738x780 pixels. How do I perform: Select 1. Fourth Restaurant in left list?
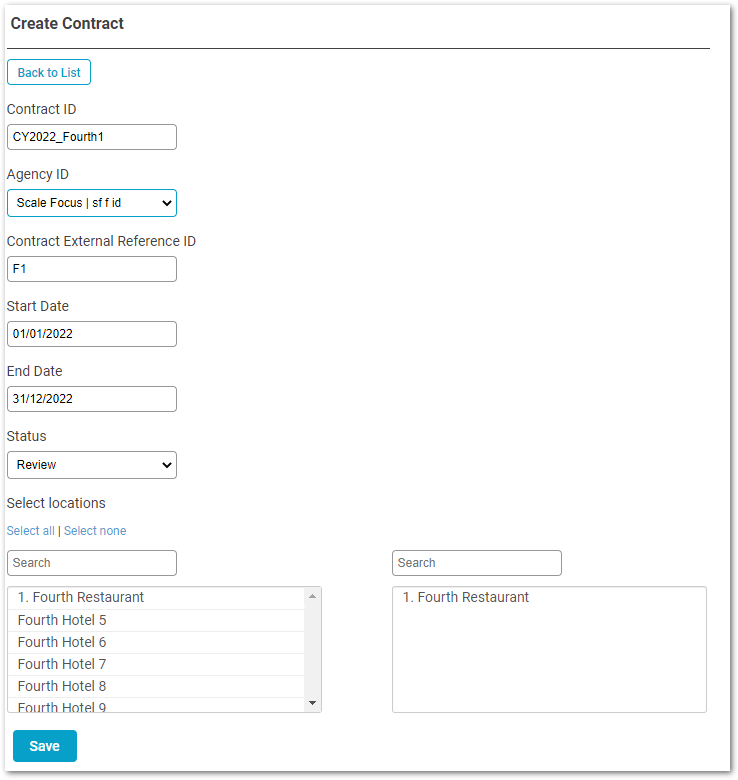pyautogui.click(x=81, y=598)
